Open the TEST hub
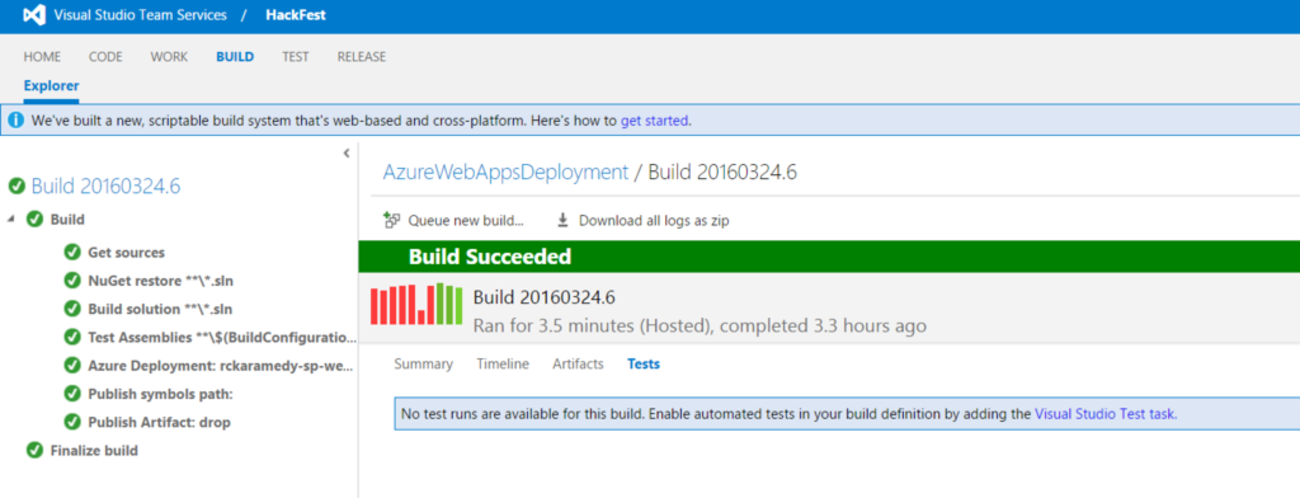The width and height of the screenshot is (1300, 498). point(295,57)
